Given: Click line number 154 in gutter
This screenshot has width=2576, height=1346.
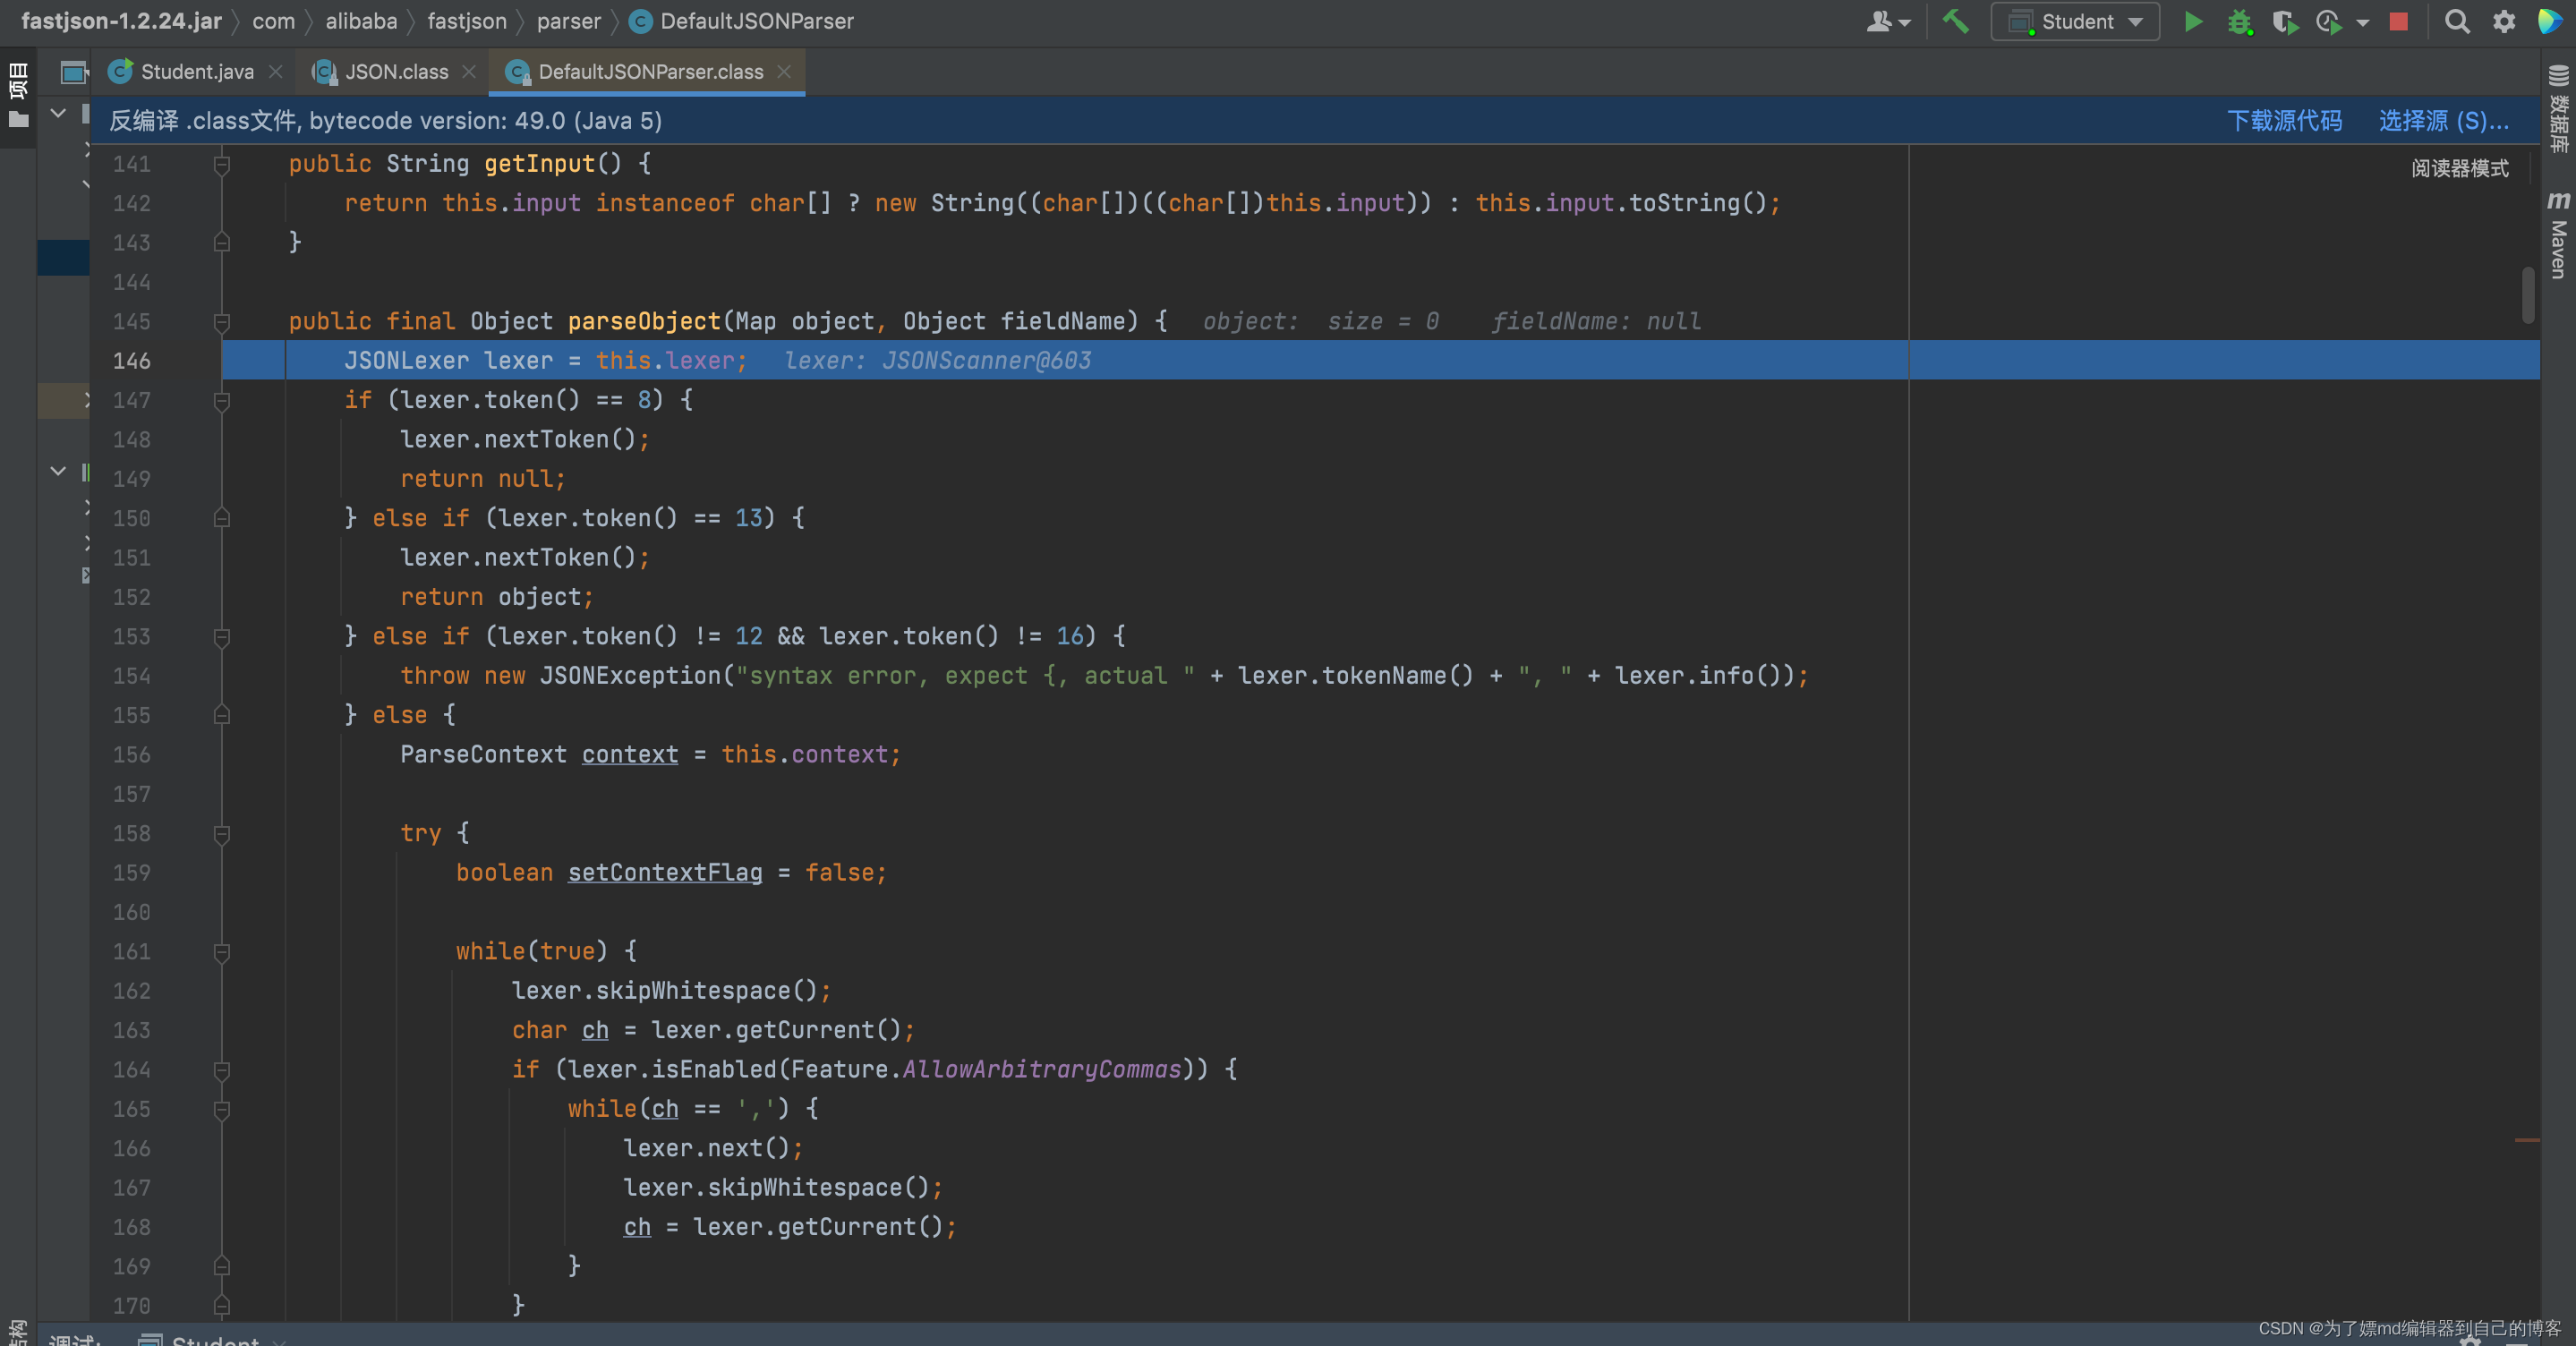Looking at the screenshot, I should point(131,676).
